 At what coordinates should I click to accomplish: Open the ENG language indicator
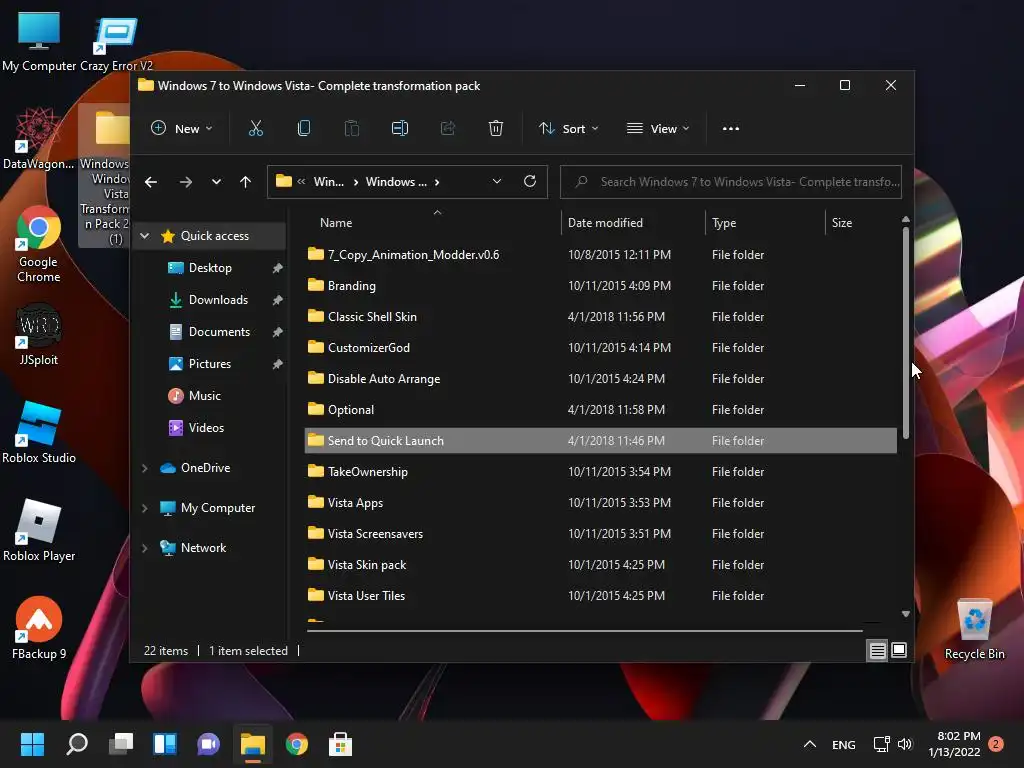(844, 744)
